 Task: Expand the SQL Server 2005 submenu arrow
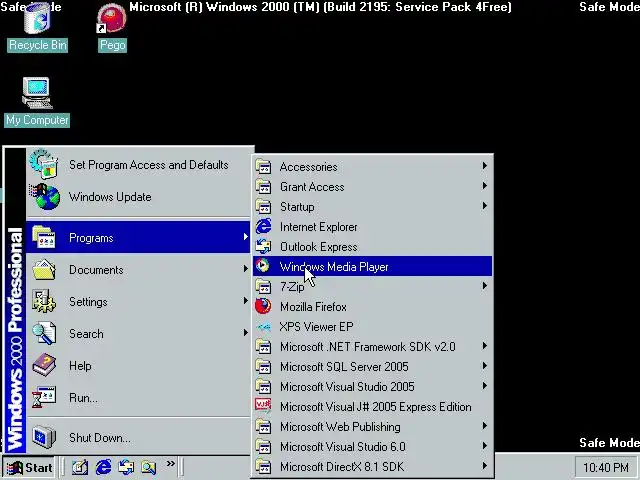[x=484, y=366]
